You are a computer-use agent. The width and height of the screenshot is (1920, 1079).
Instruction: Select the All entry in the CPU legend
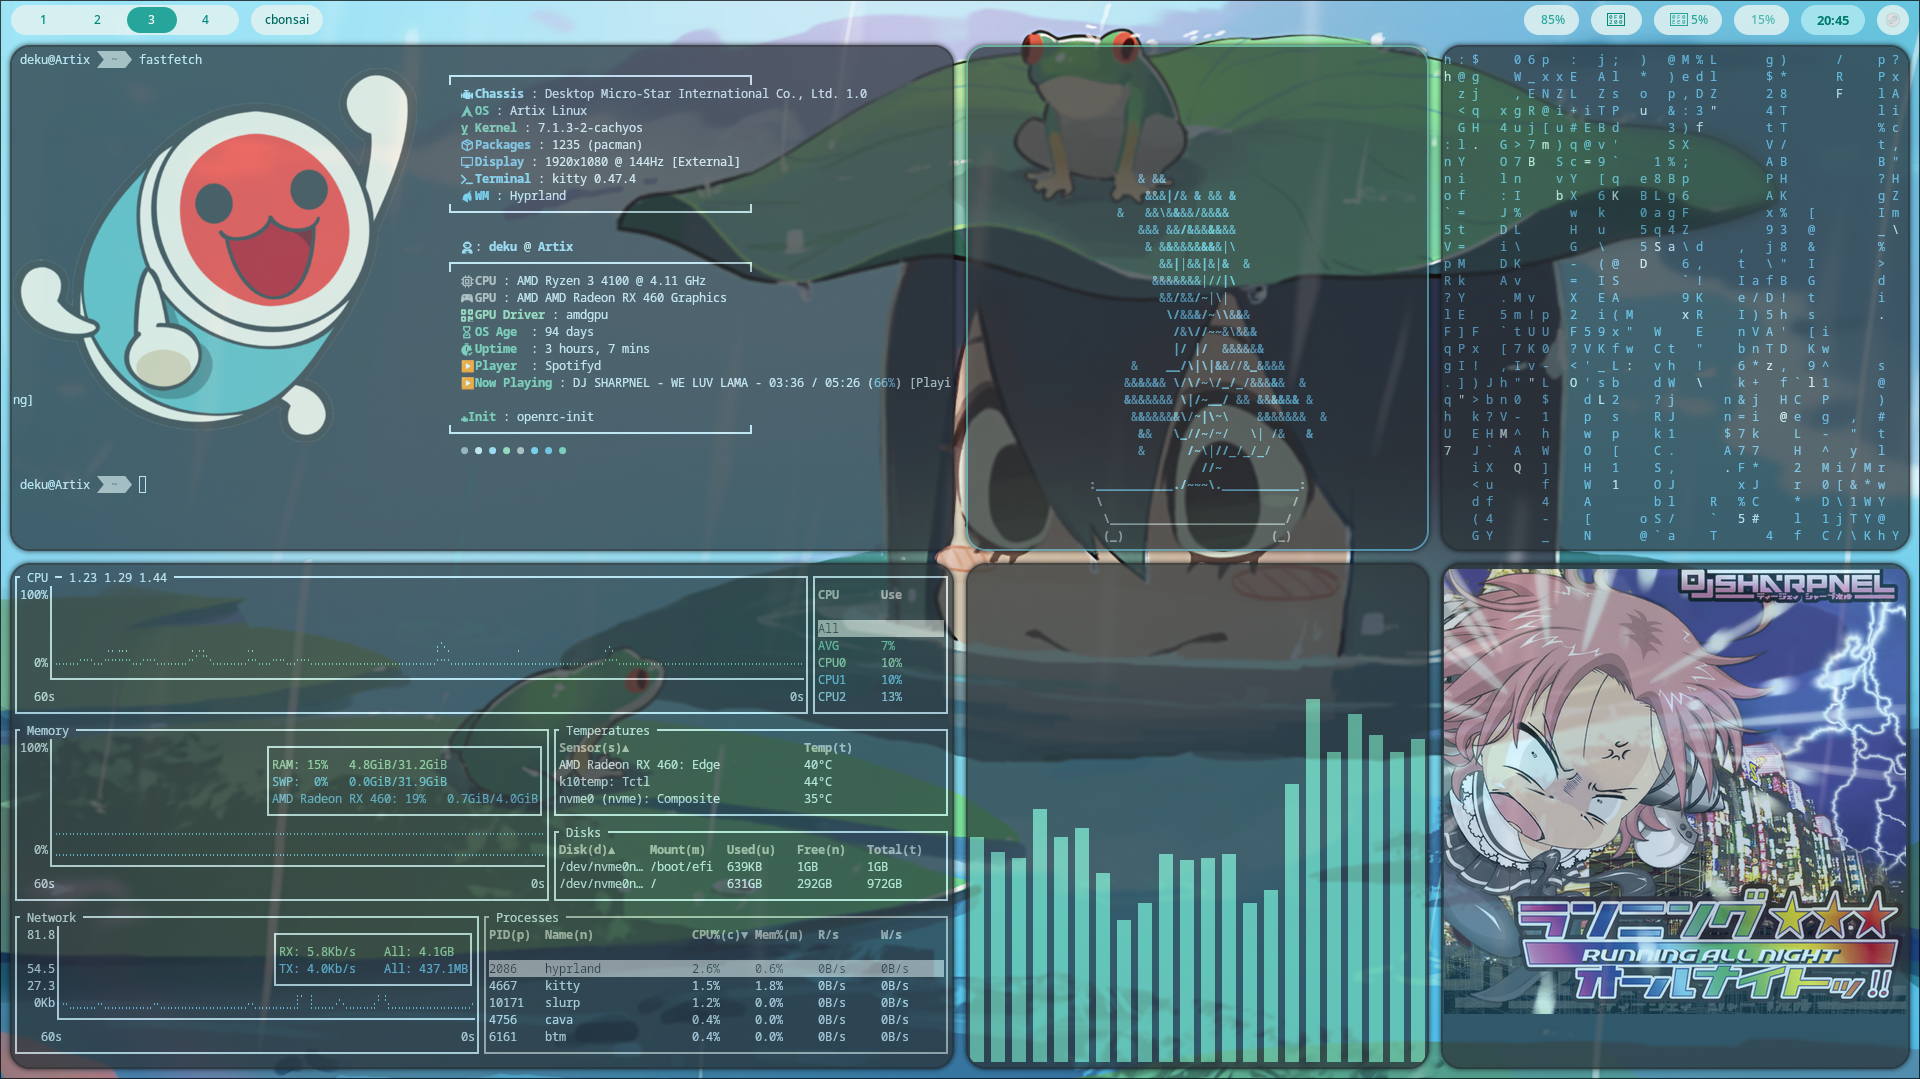click(x=880, y=629)
